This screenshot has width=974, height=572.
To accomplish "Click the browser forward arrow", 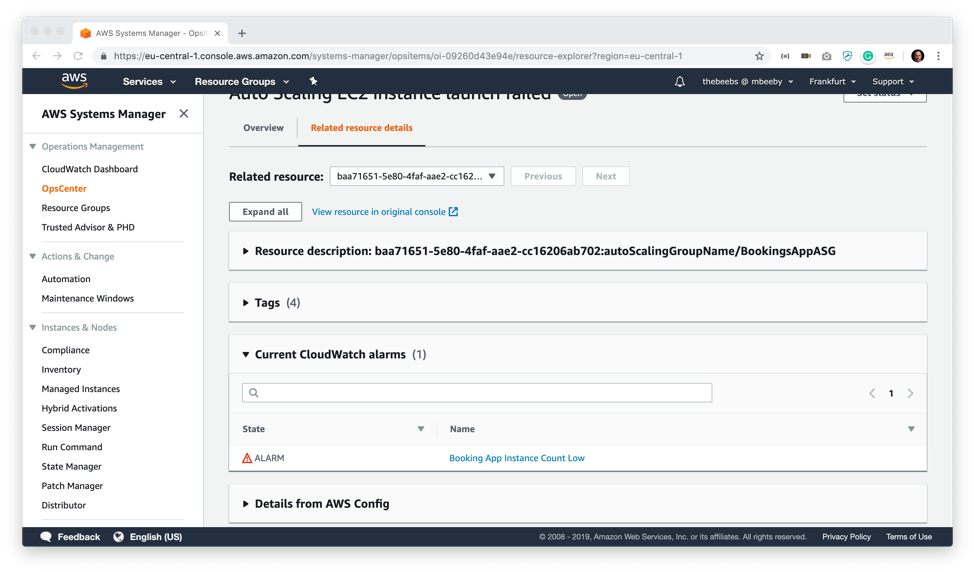I will [57, 56].
